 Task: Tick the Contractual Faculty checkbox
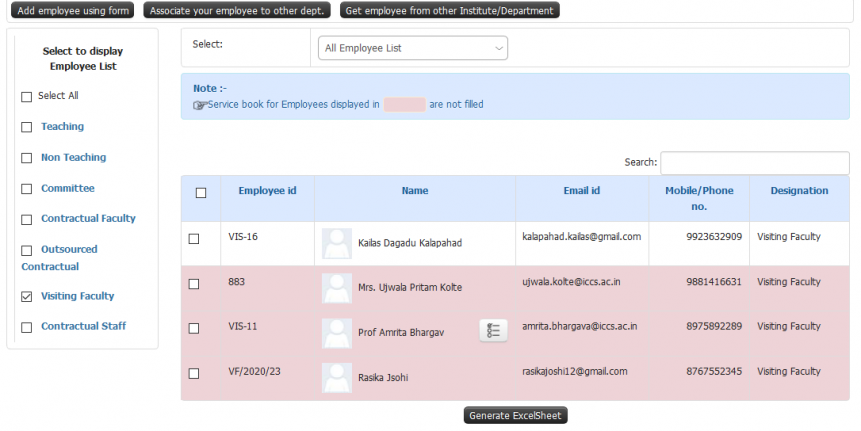click(x=26, y=219)
